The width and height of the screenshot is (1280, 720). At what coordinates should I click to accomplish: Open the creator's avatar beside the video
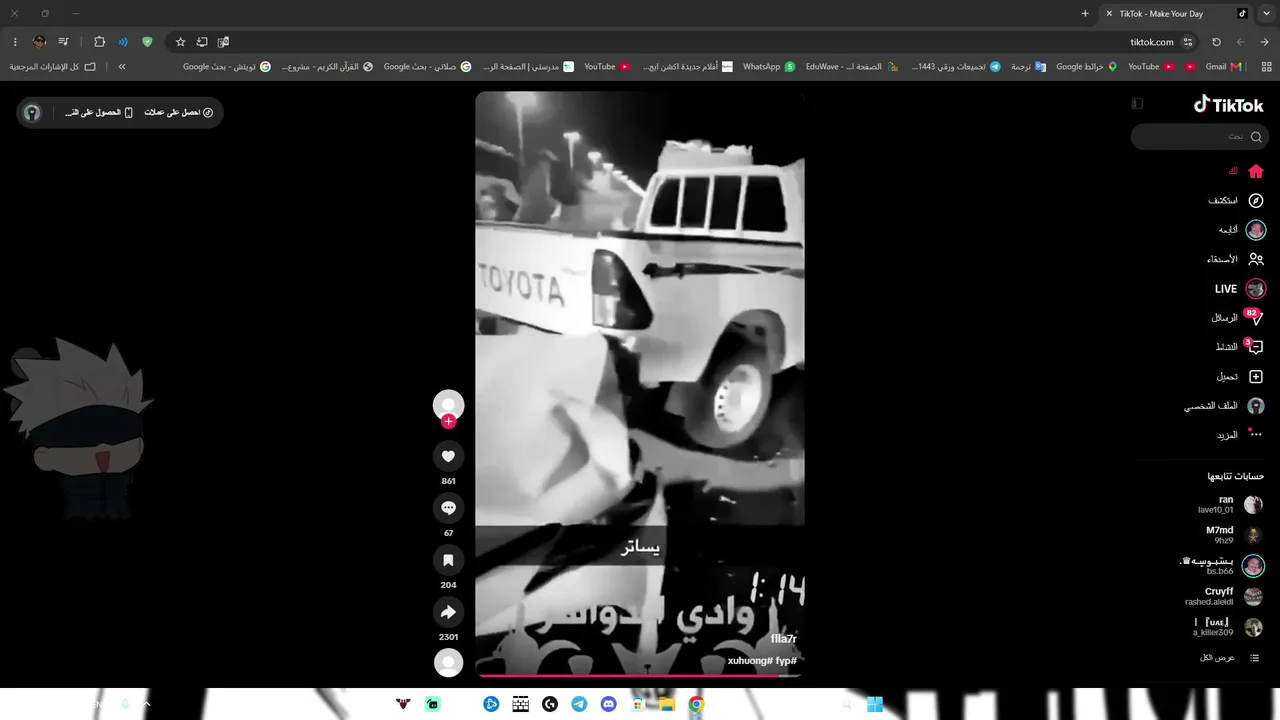click(x=448, y=404)
